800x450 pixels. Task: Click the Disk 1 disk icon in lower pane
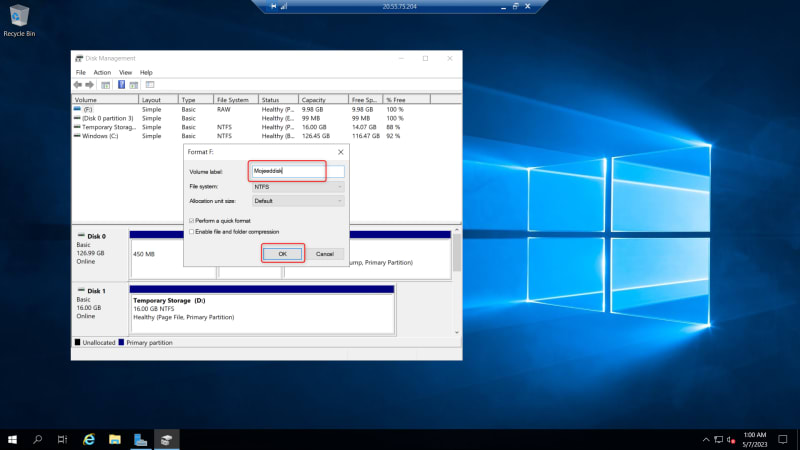81,290
